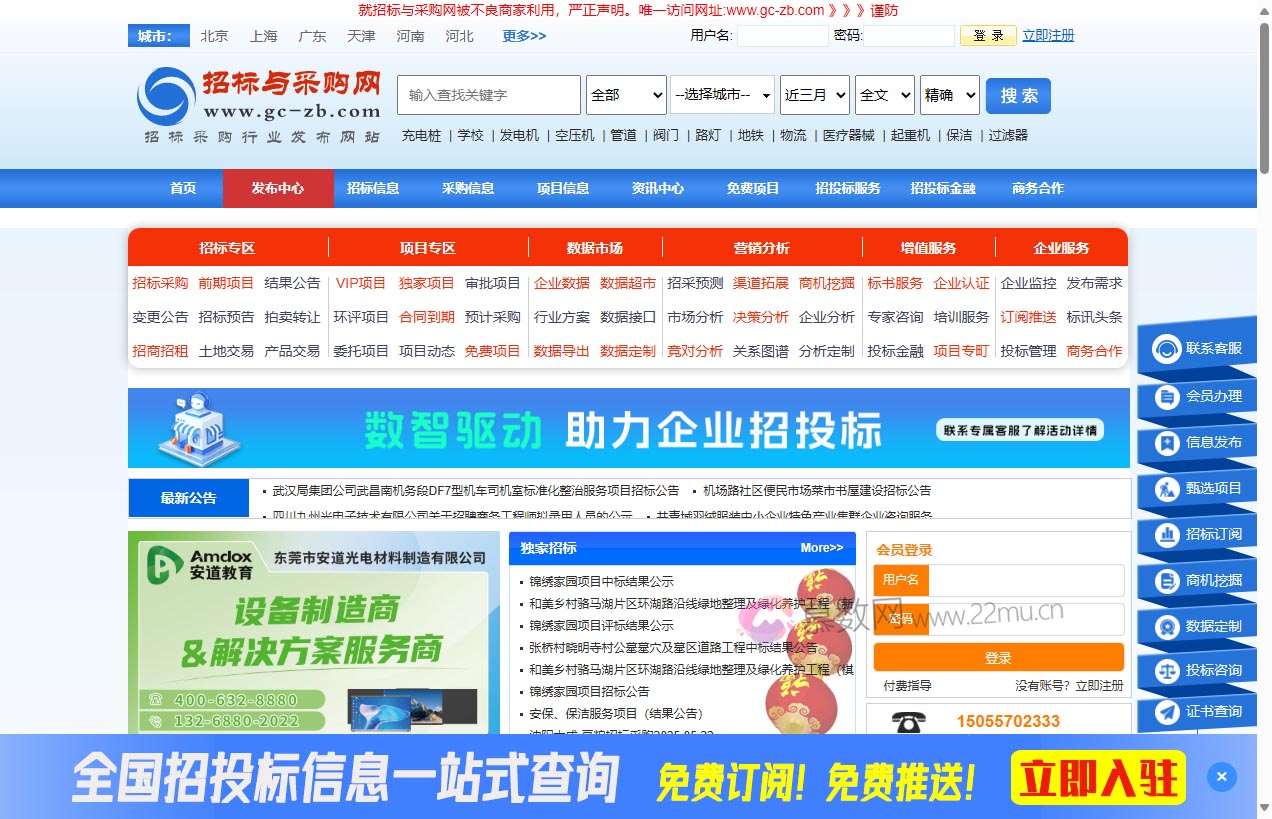Image resolution: width=1272 pixels, height=819 pixels.
Task: Click the yellow 立即入驻 banner button
Action: [x=1096, y=776]
